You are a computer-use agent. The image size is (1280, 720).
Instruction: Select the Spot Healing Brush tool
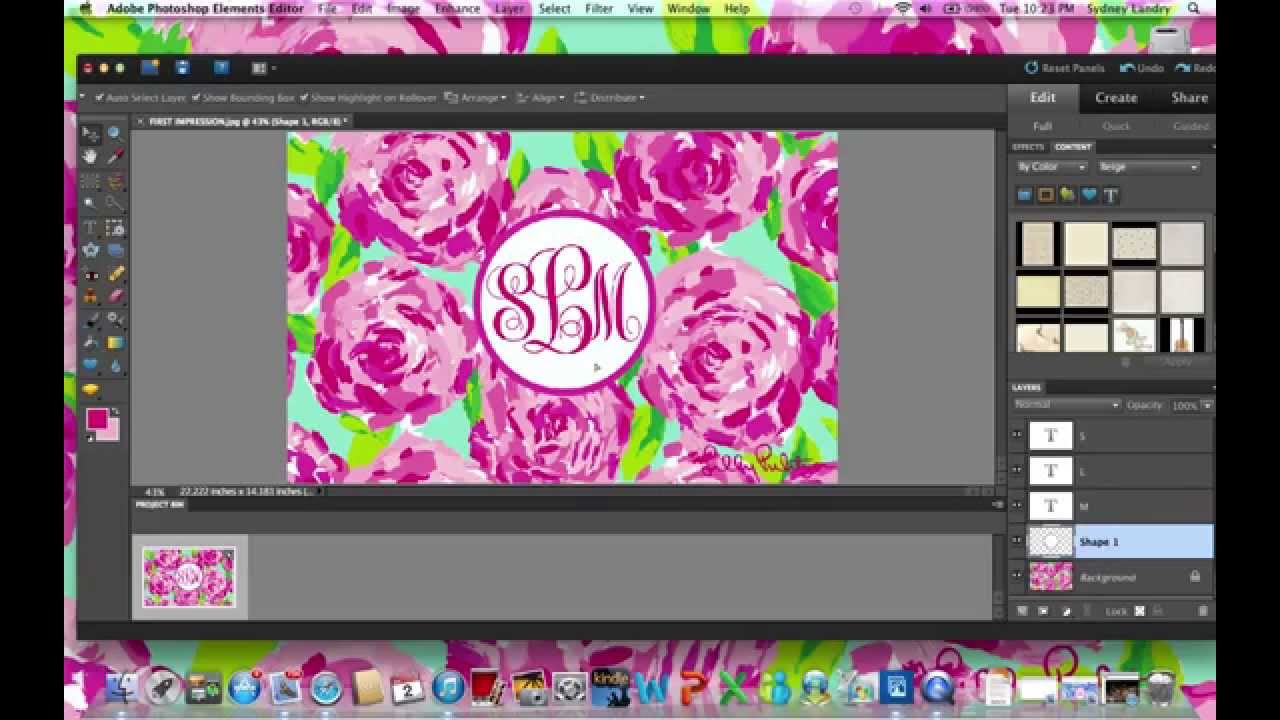(115, 275)
